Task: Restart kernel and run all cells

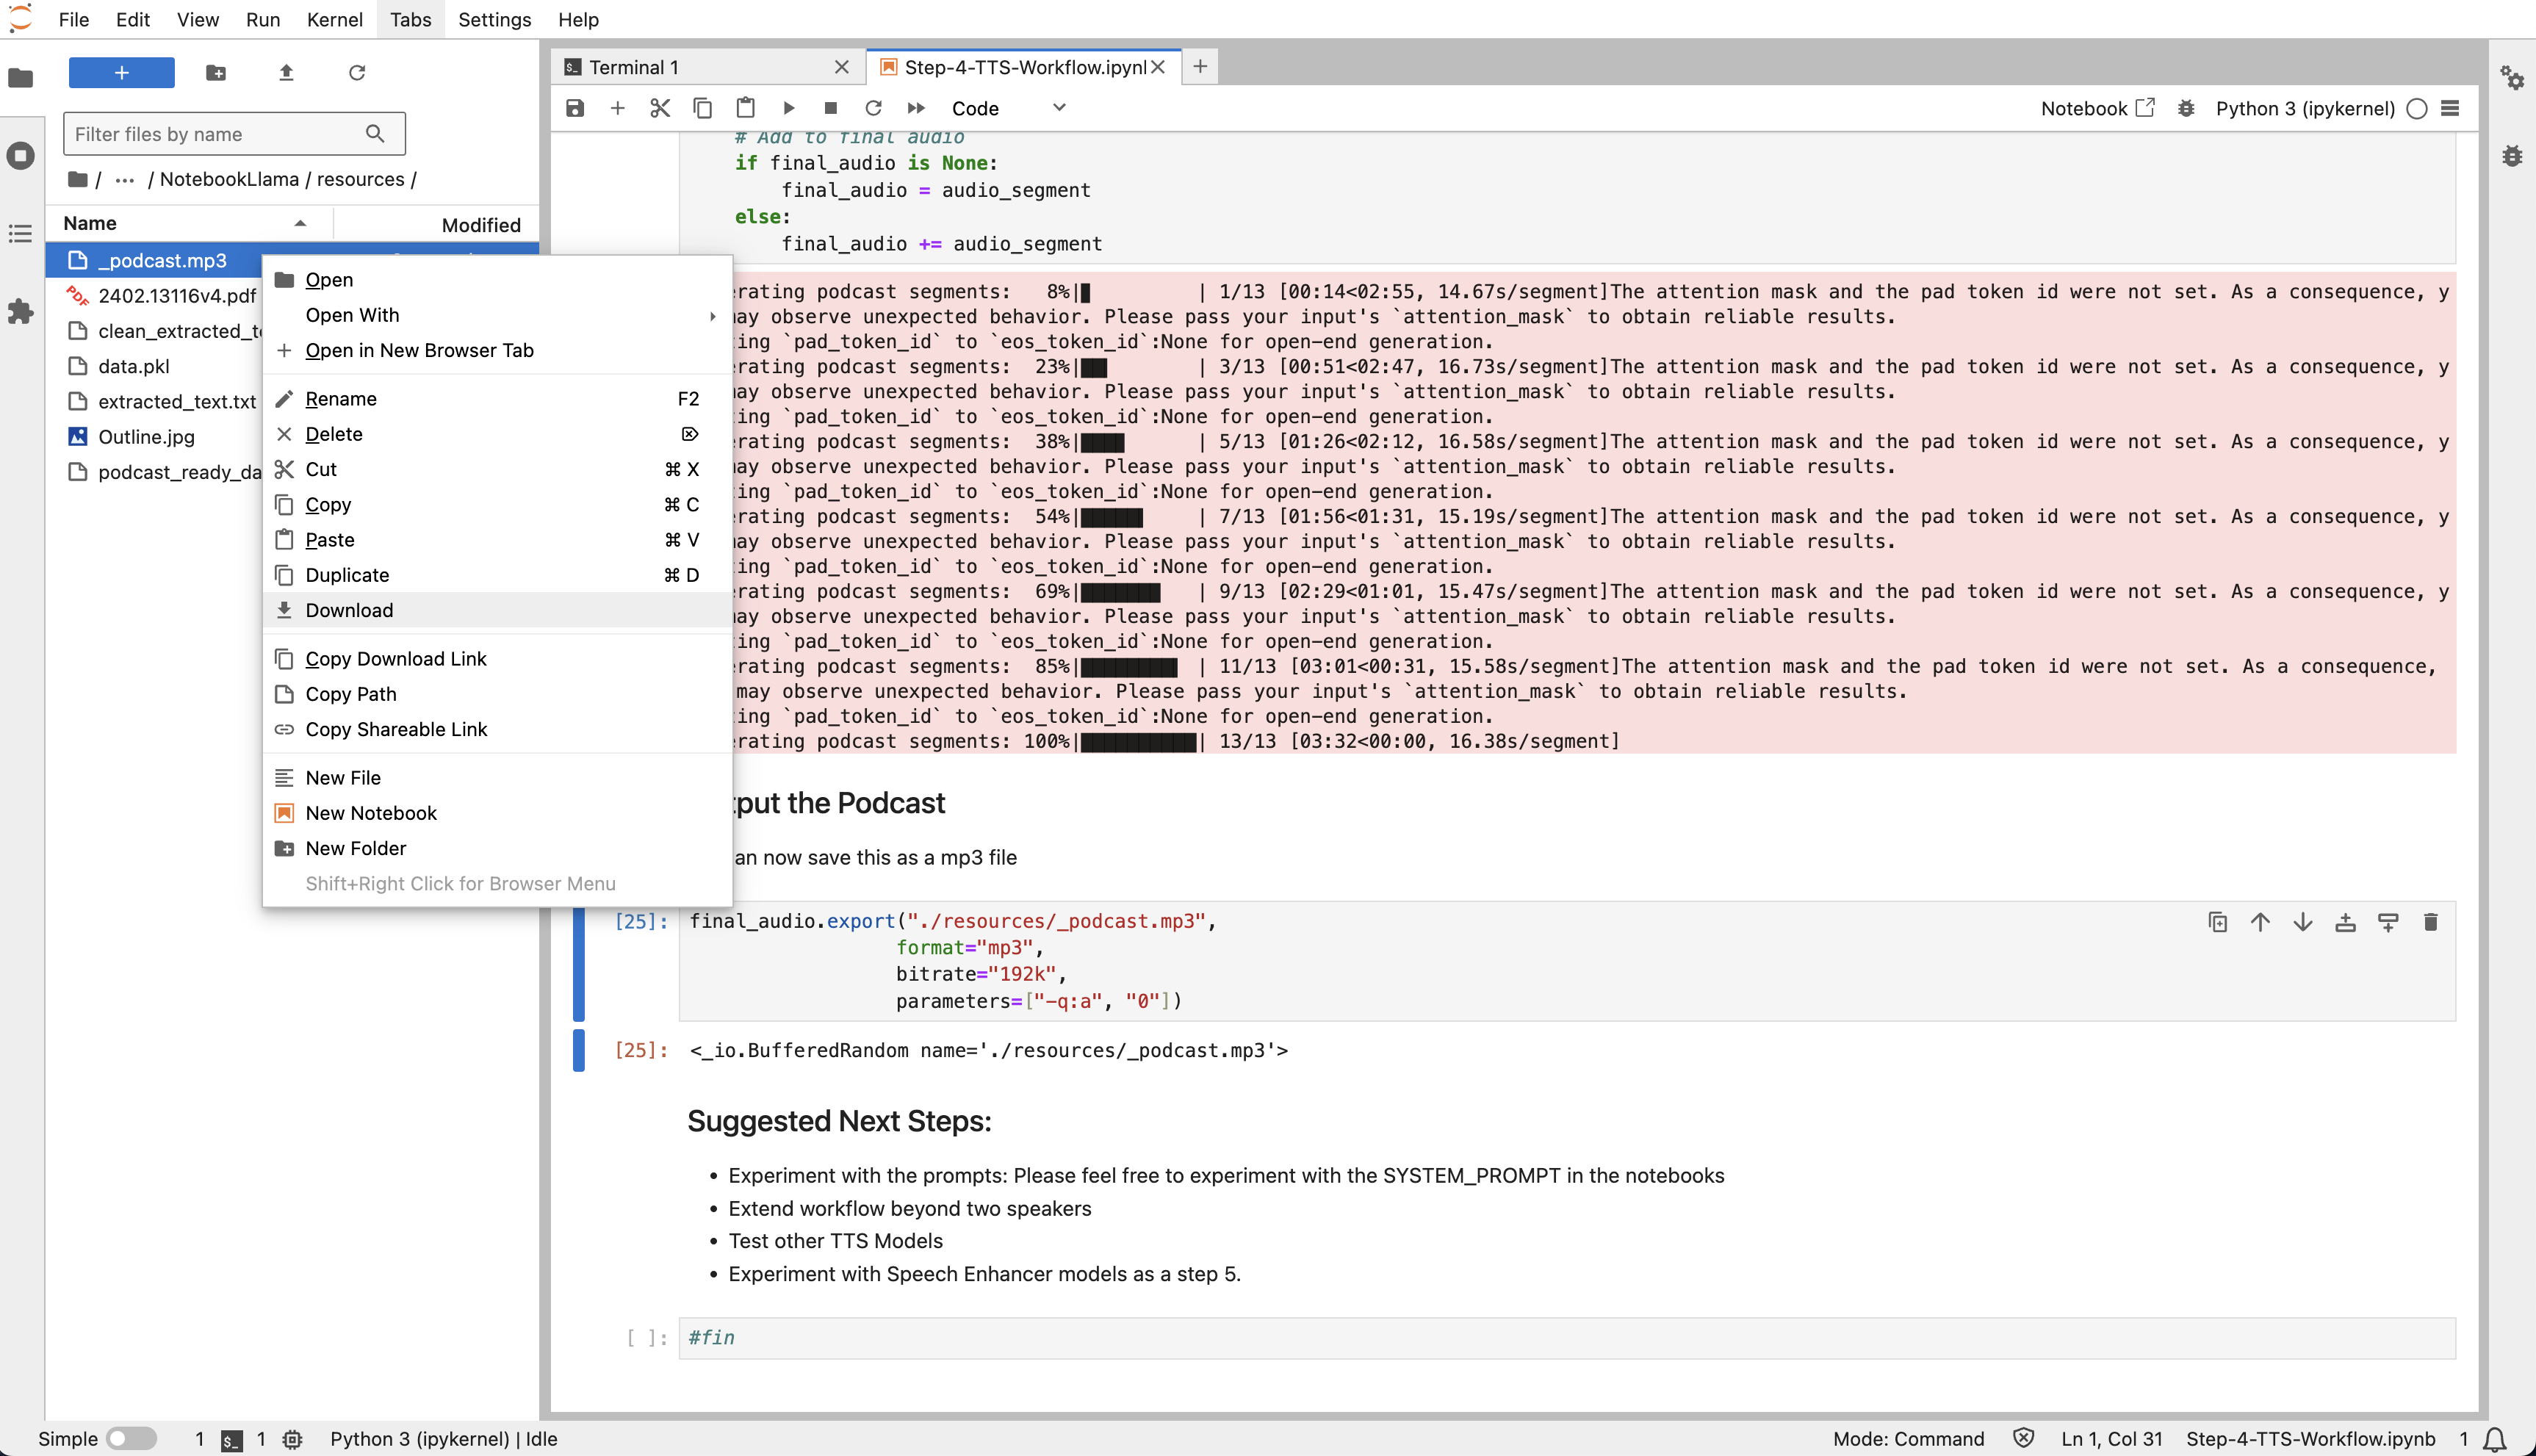Action: tap(915, 108)
